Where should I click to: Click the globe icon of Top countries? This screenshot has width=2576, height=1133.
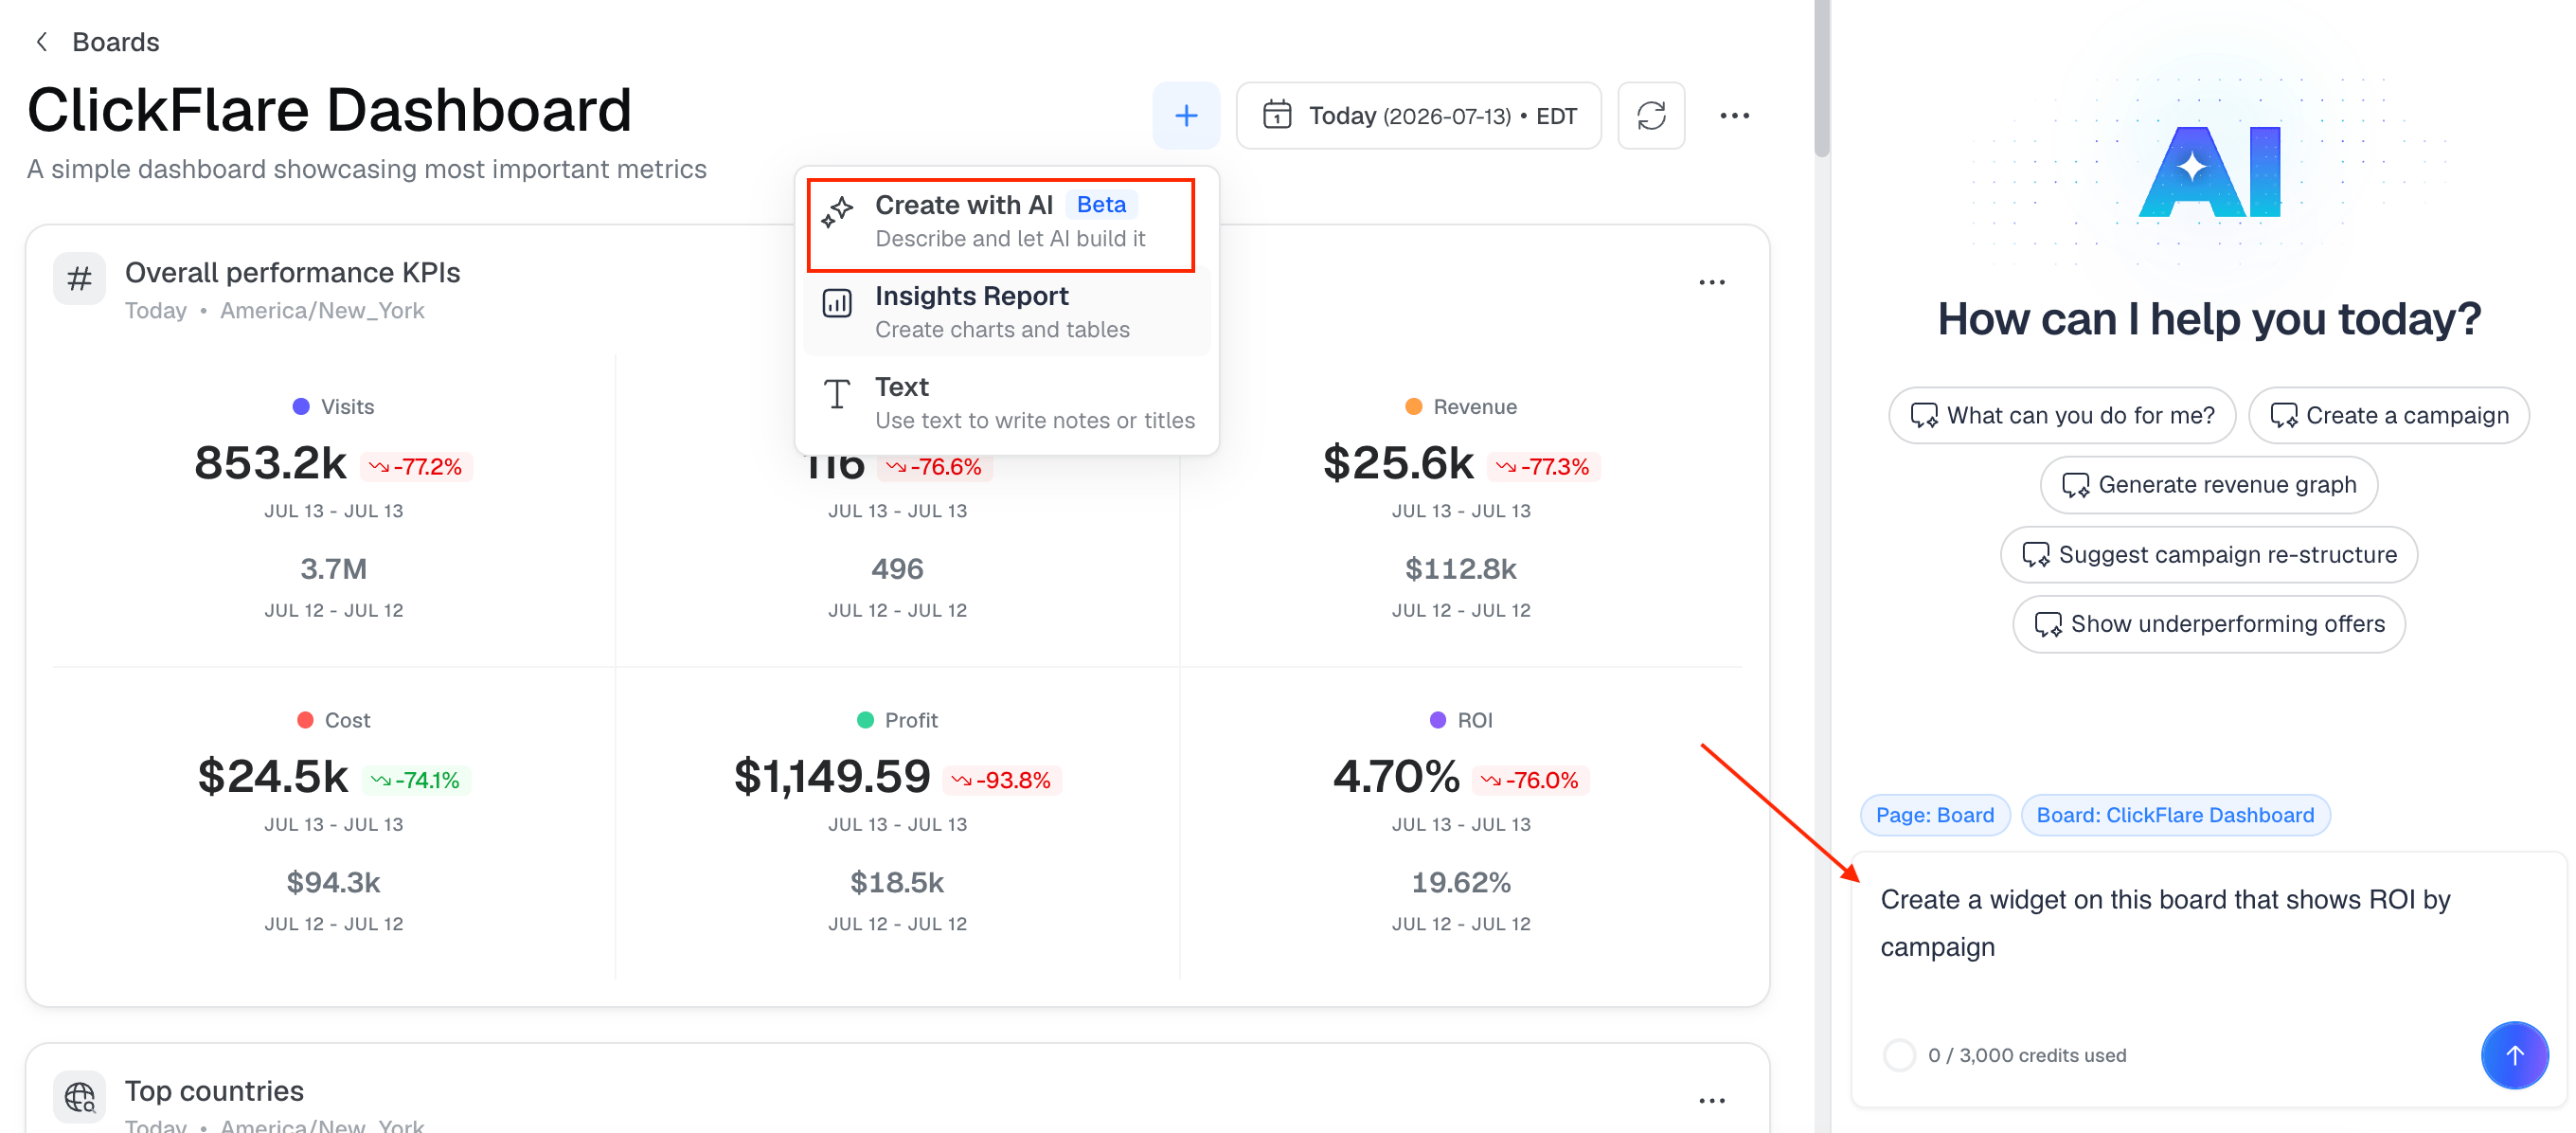[79, 1097]
